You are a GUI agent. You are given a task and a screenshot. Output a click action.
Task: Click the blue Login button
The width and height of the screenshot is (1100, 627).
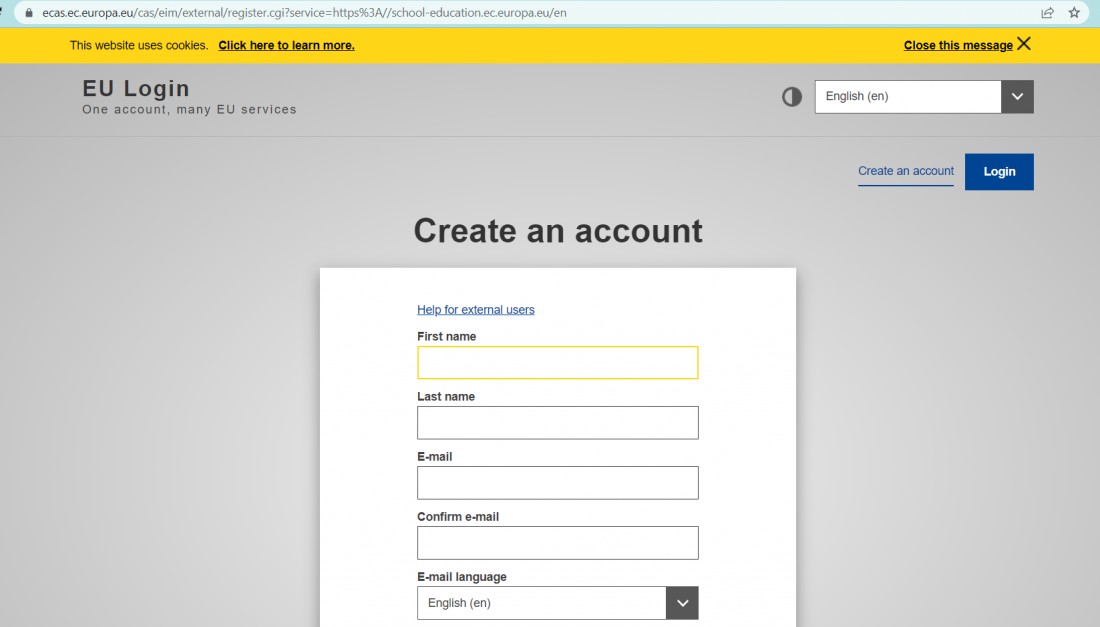(x=999, y=172)
